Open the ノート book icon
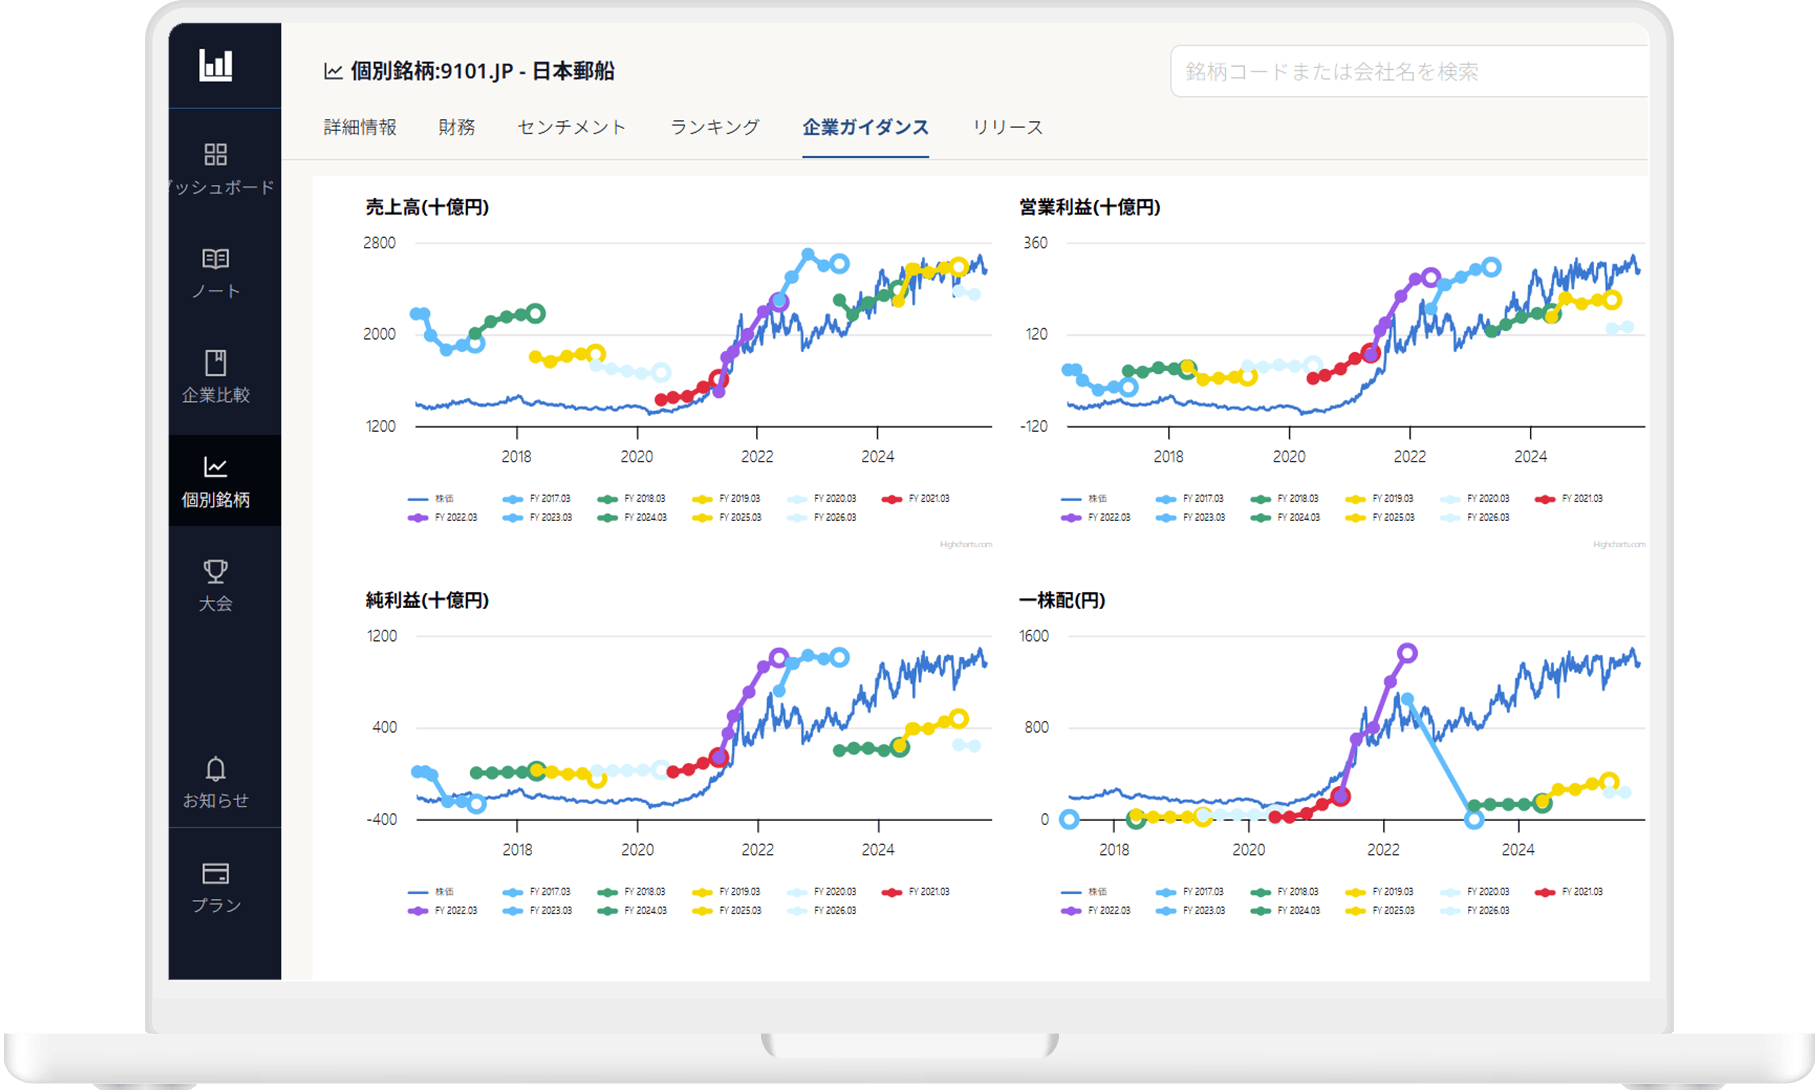This screenshot has width=1820, height=1092. click(215, 259)
